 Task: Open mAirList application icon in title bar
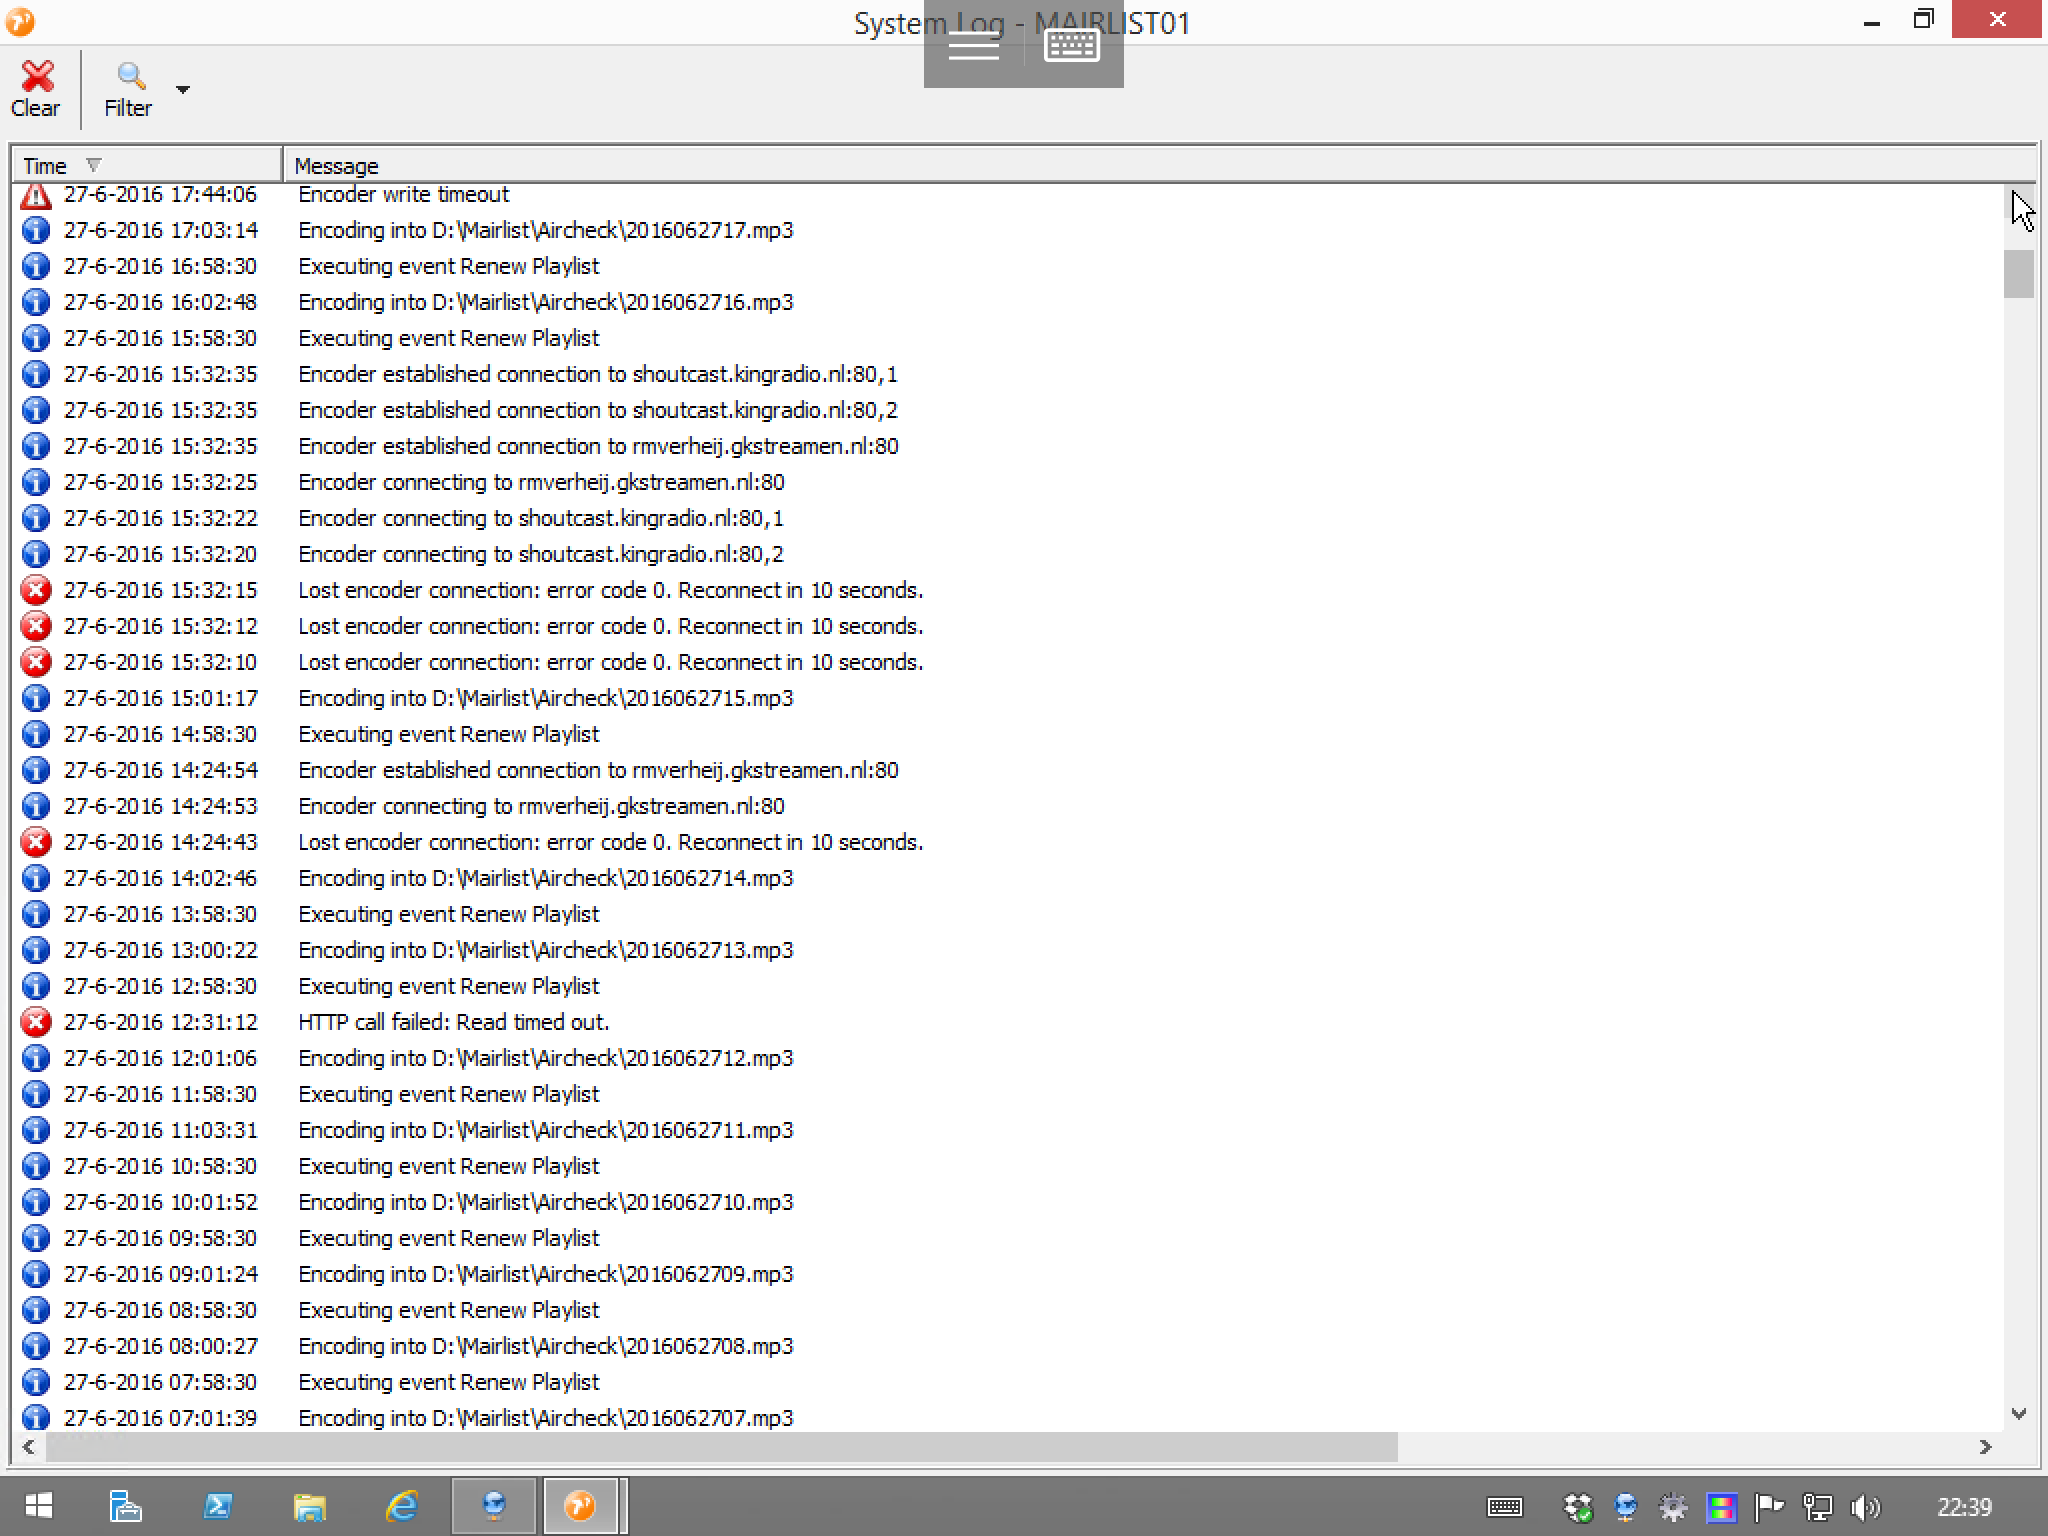pos(20,21)
